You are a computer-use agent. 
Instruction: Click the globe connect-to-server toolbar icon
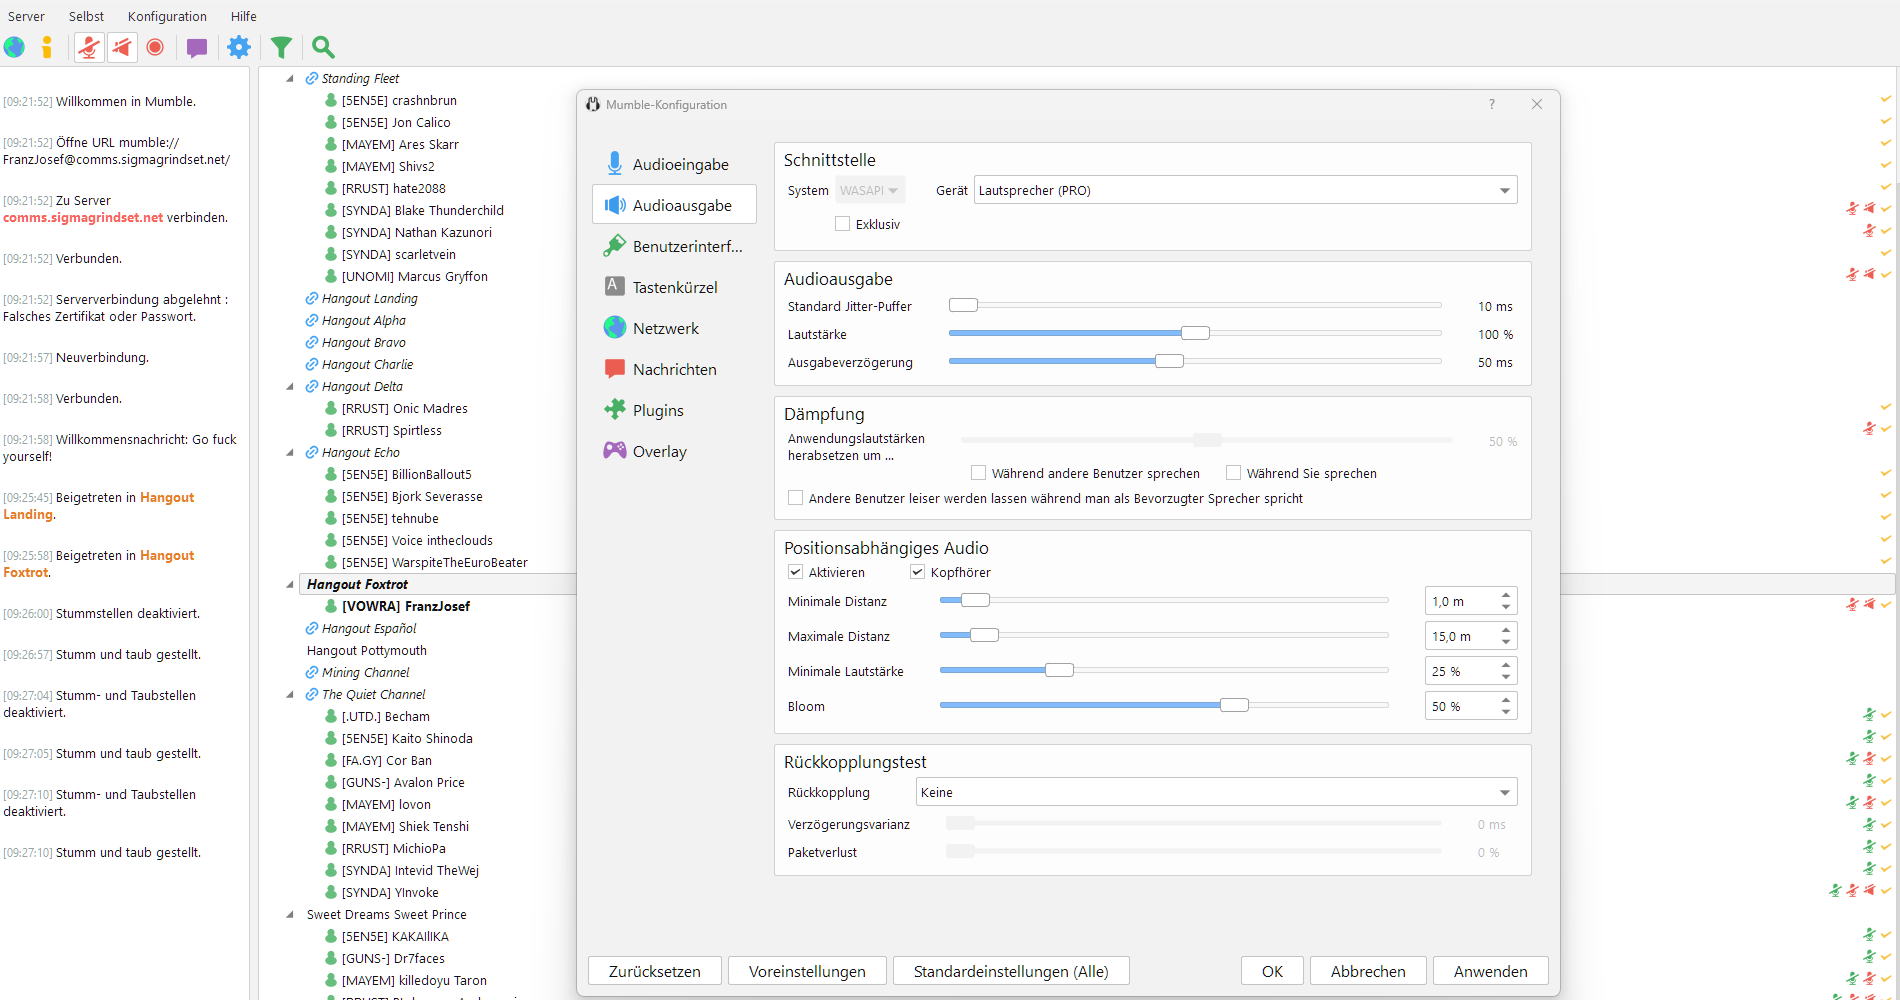click(15, 47)
